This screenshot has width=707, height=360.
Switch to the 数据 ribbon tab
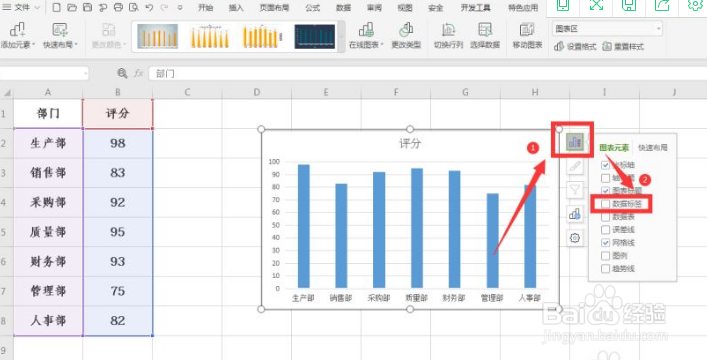(343, 8)
